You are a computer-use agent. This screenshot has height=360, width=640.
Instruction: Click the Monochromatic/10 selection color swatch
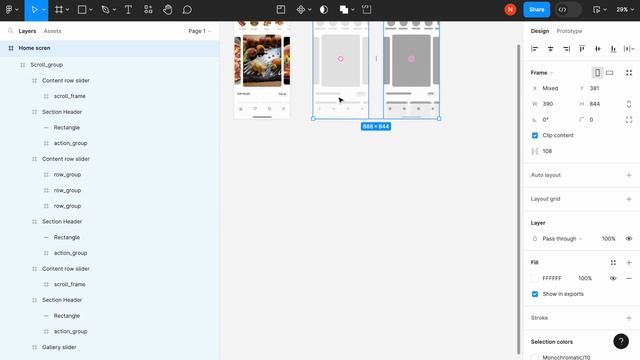[535, 357]
